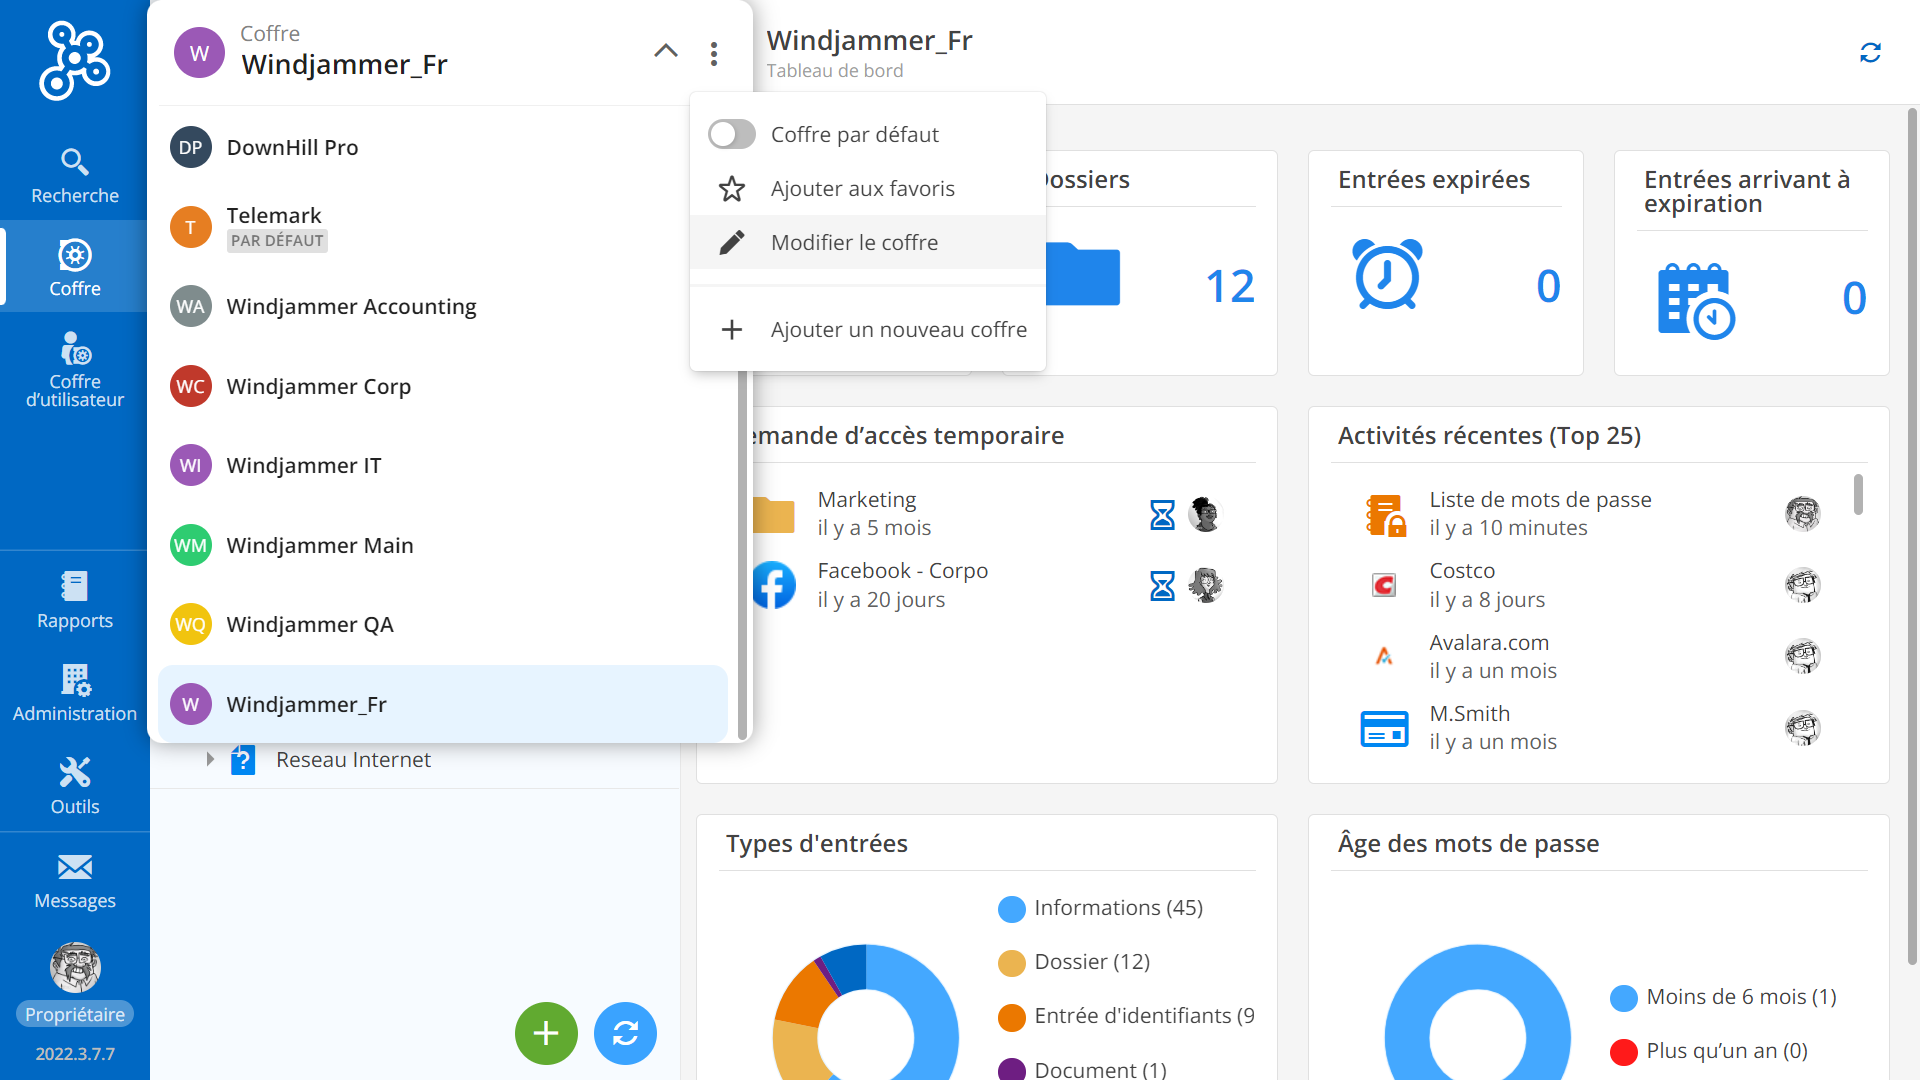Open the vault three-dots menu
Screen dimensions: 1920x1080
[x=714, y=54]
